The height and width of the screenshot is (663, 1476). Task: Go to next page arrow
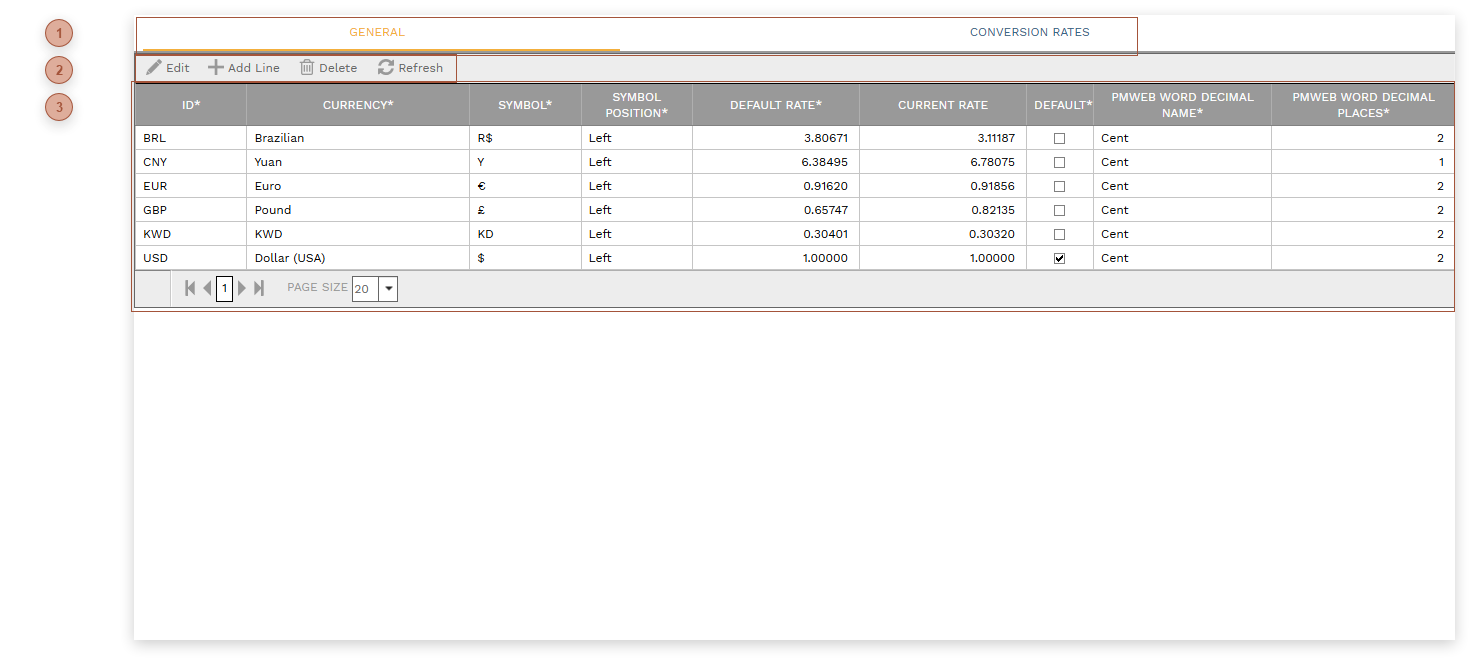coord(242,289)
